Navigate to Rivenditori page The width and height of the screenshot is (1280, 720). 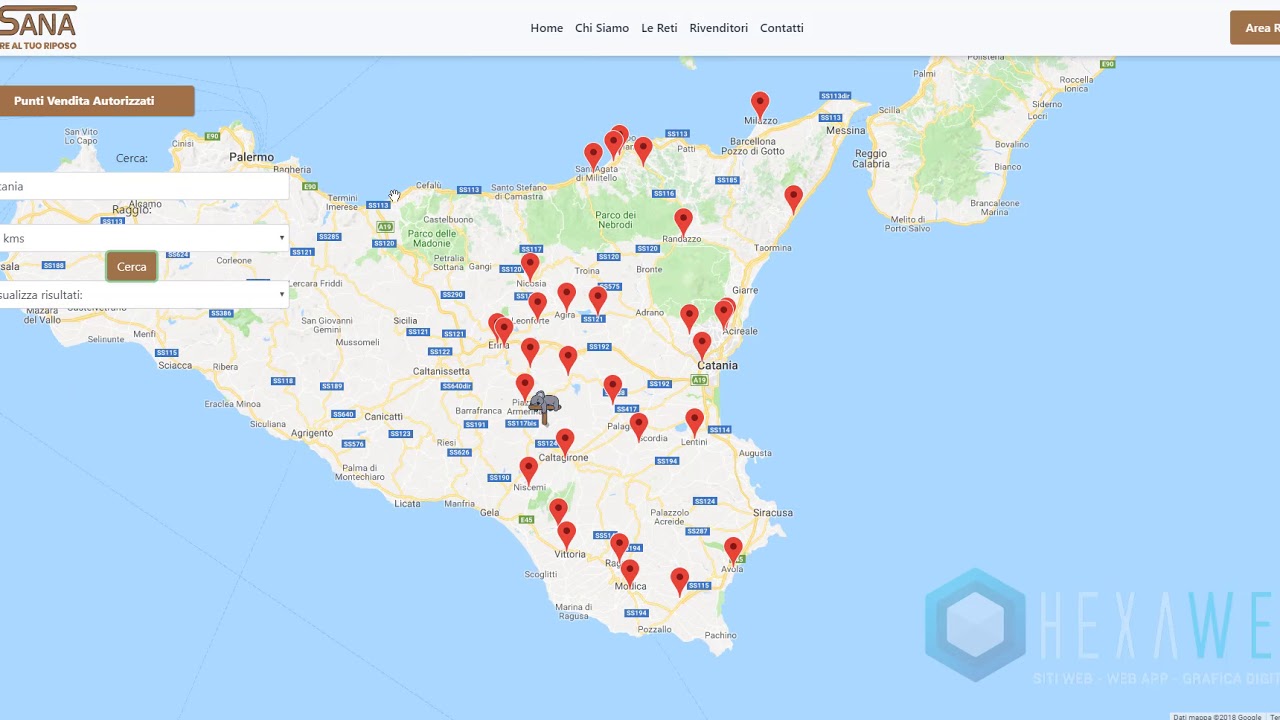(718, 28)
